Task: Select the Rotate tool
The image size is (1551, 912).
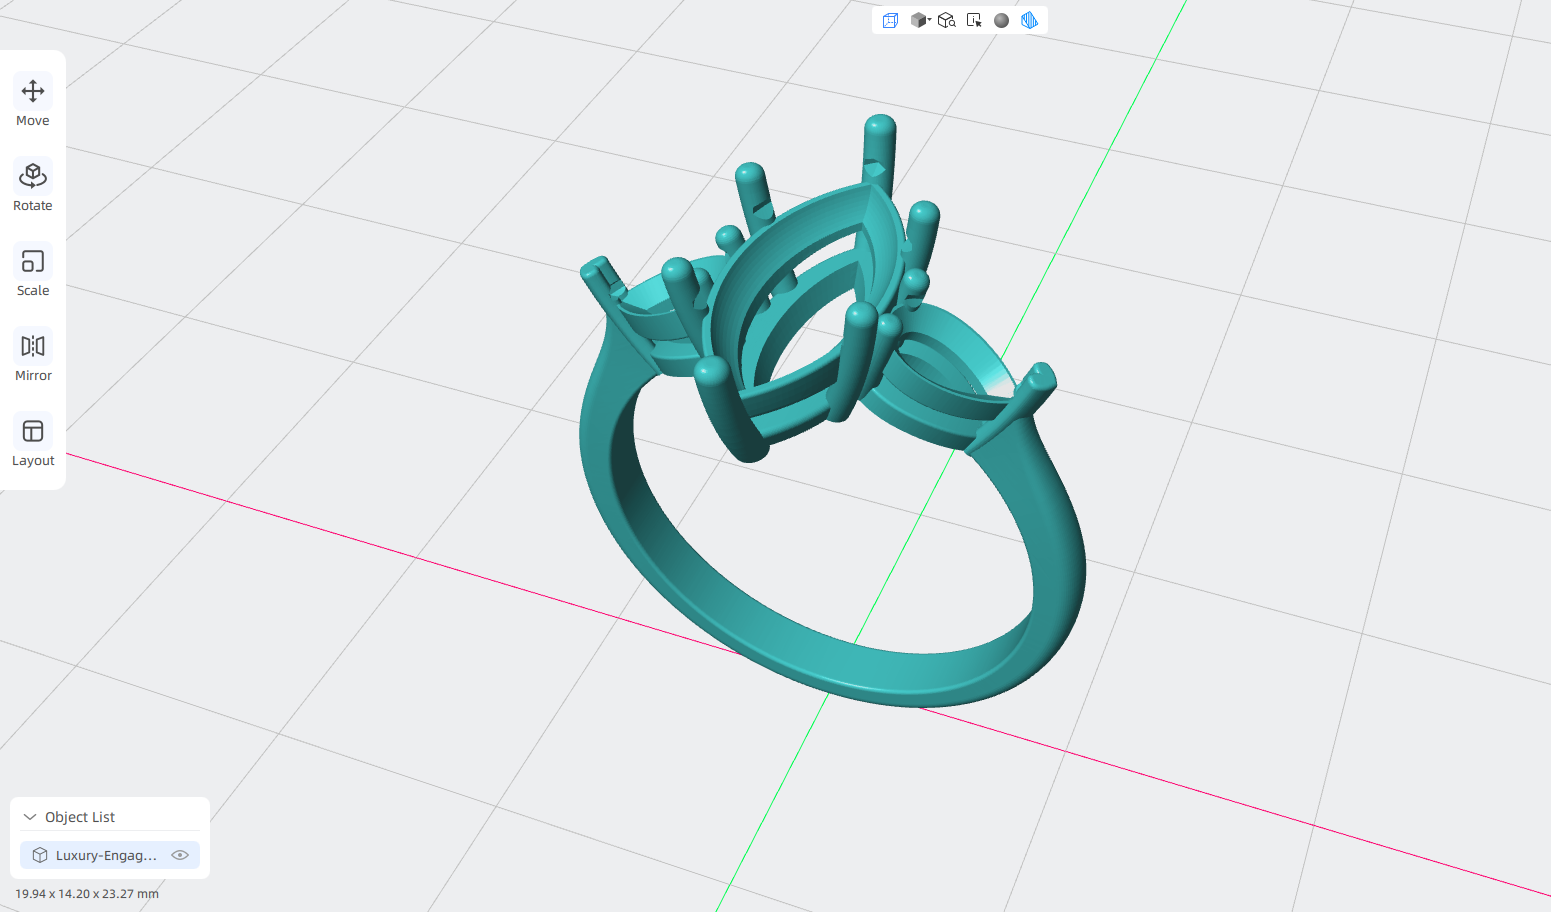Action: (x=33, y=187)
